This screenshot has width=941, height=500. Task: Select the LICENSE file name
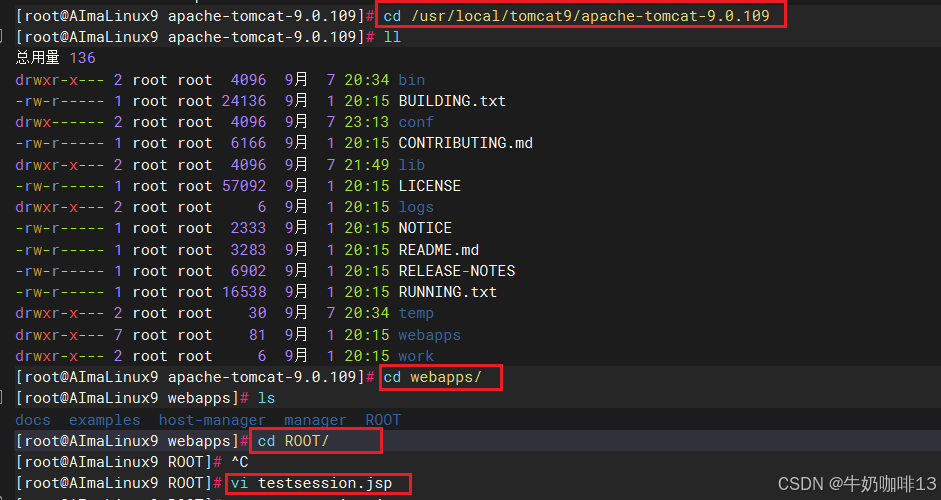[x=430, y=185]
